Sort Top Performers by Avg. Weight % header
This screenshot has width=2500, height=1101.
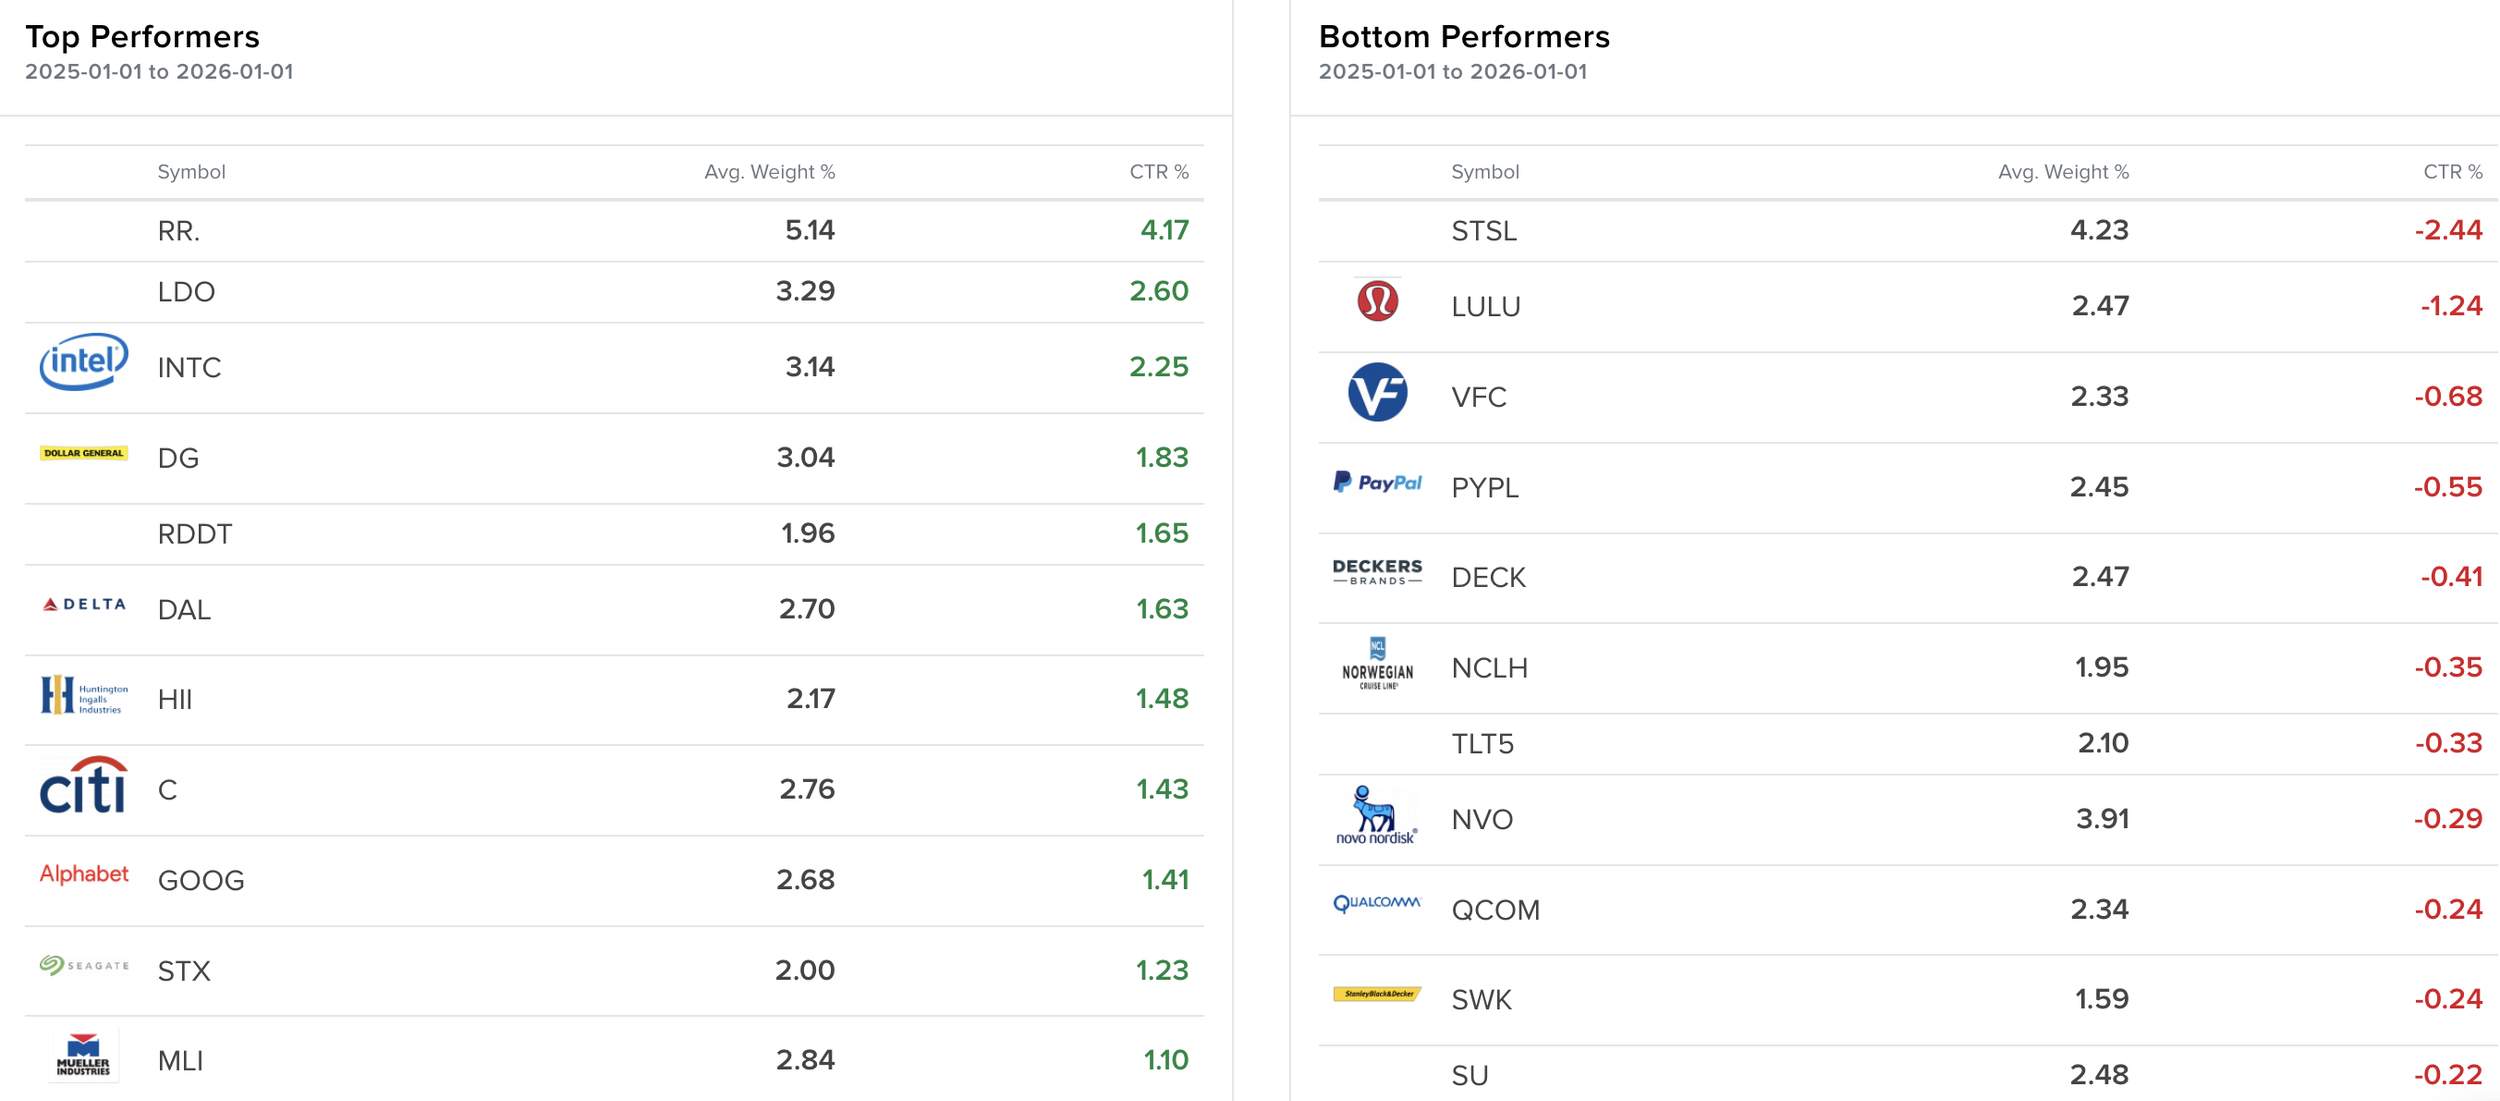click(x=769, y=172)
